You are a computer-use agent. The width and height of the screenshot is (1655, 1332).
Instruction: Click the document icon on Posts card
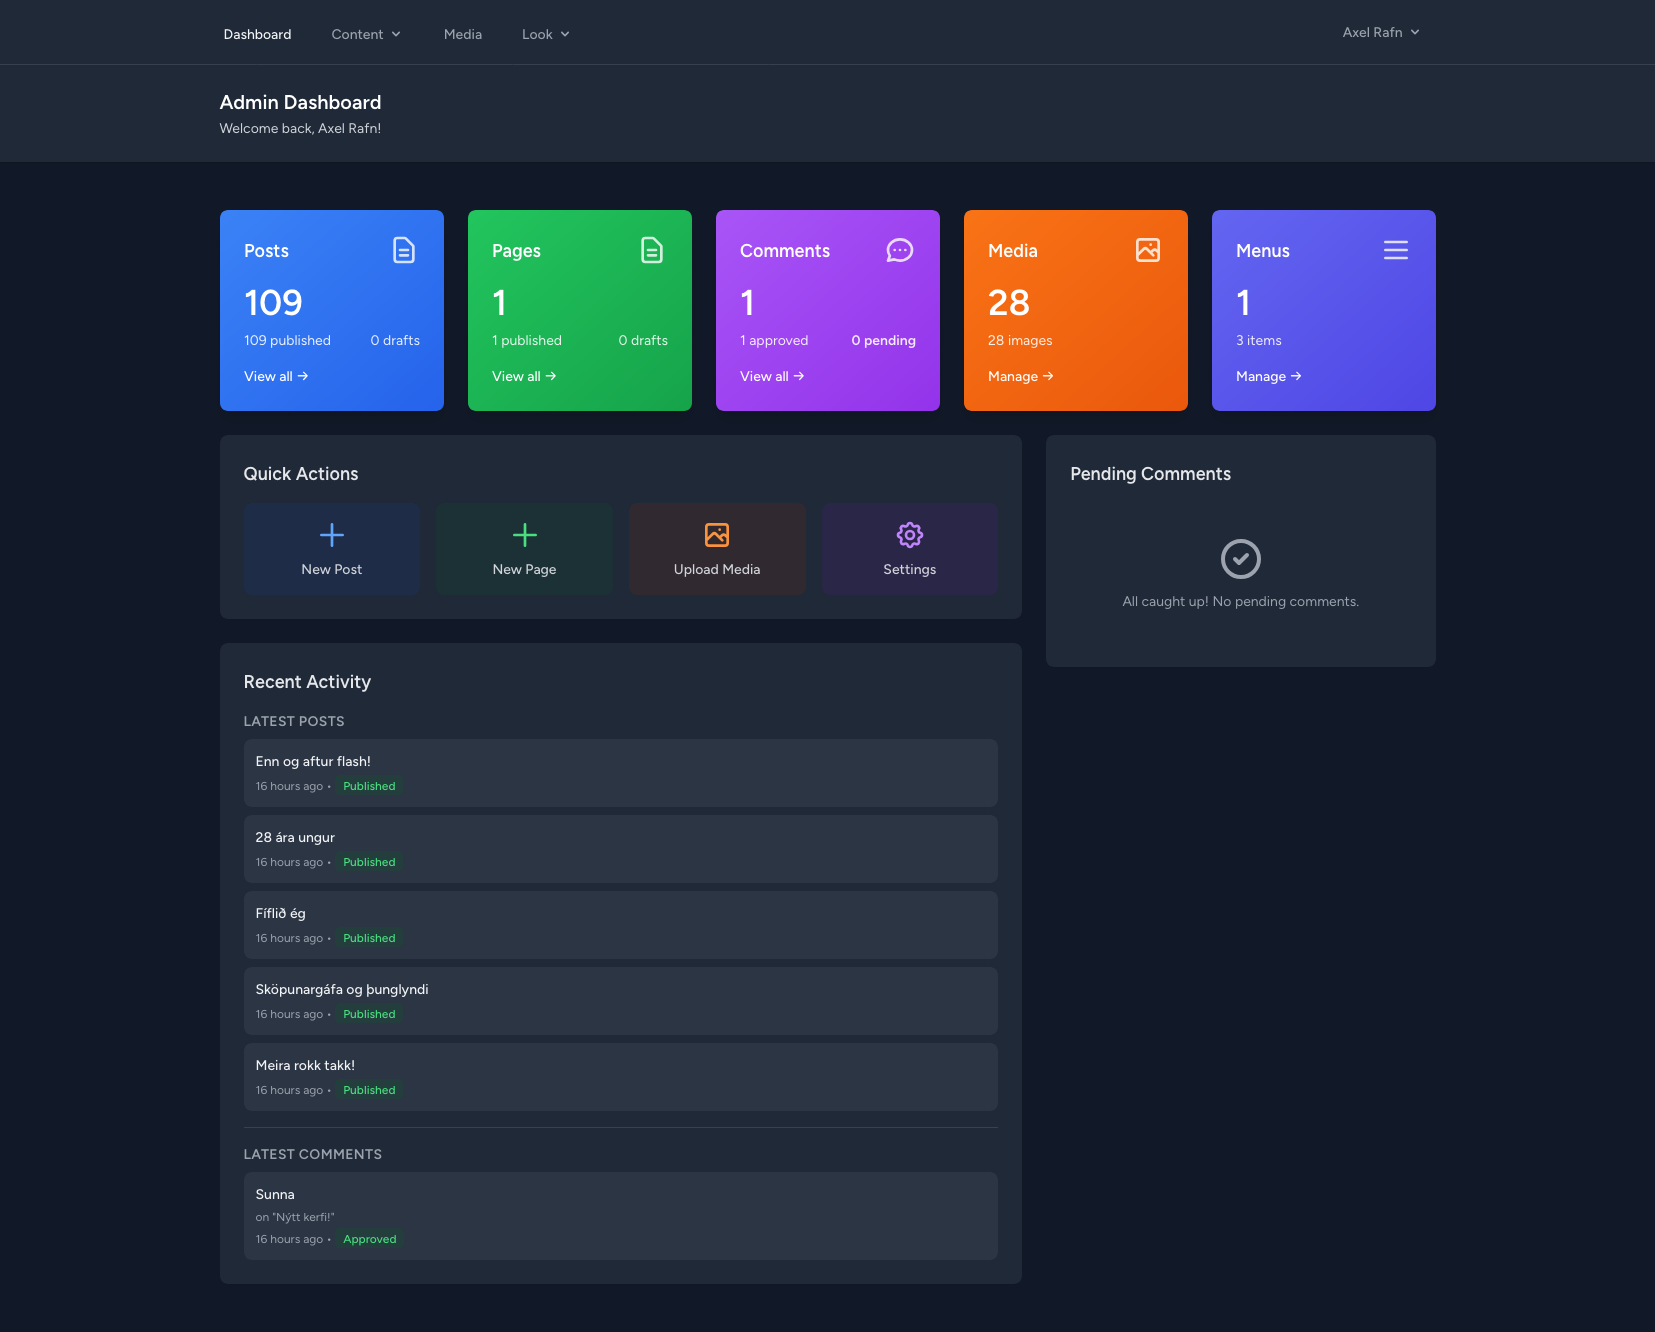pyautogui.click(x=403, y=250)
